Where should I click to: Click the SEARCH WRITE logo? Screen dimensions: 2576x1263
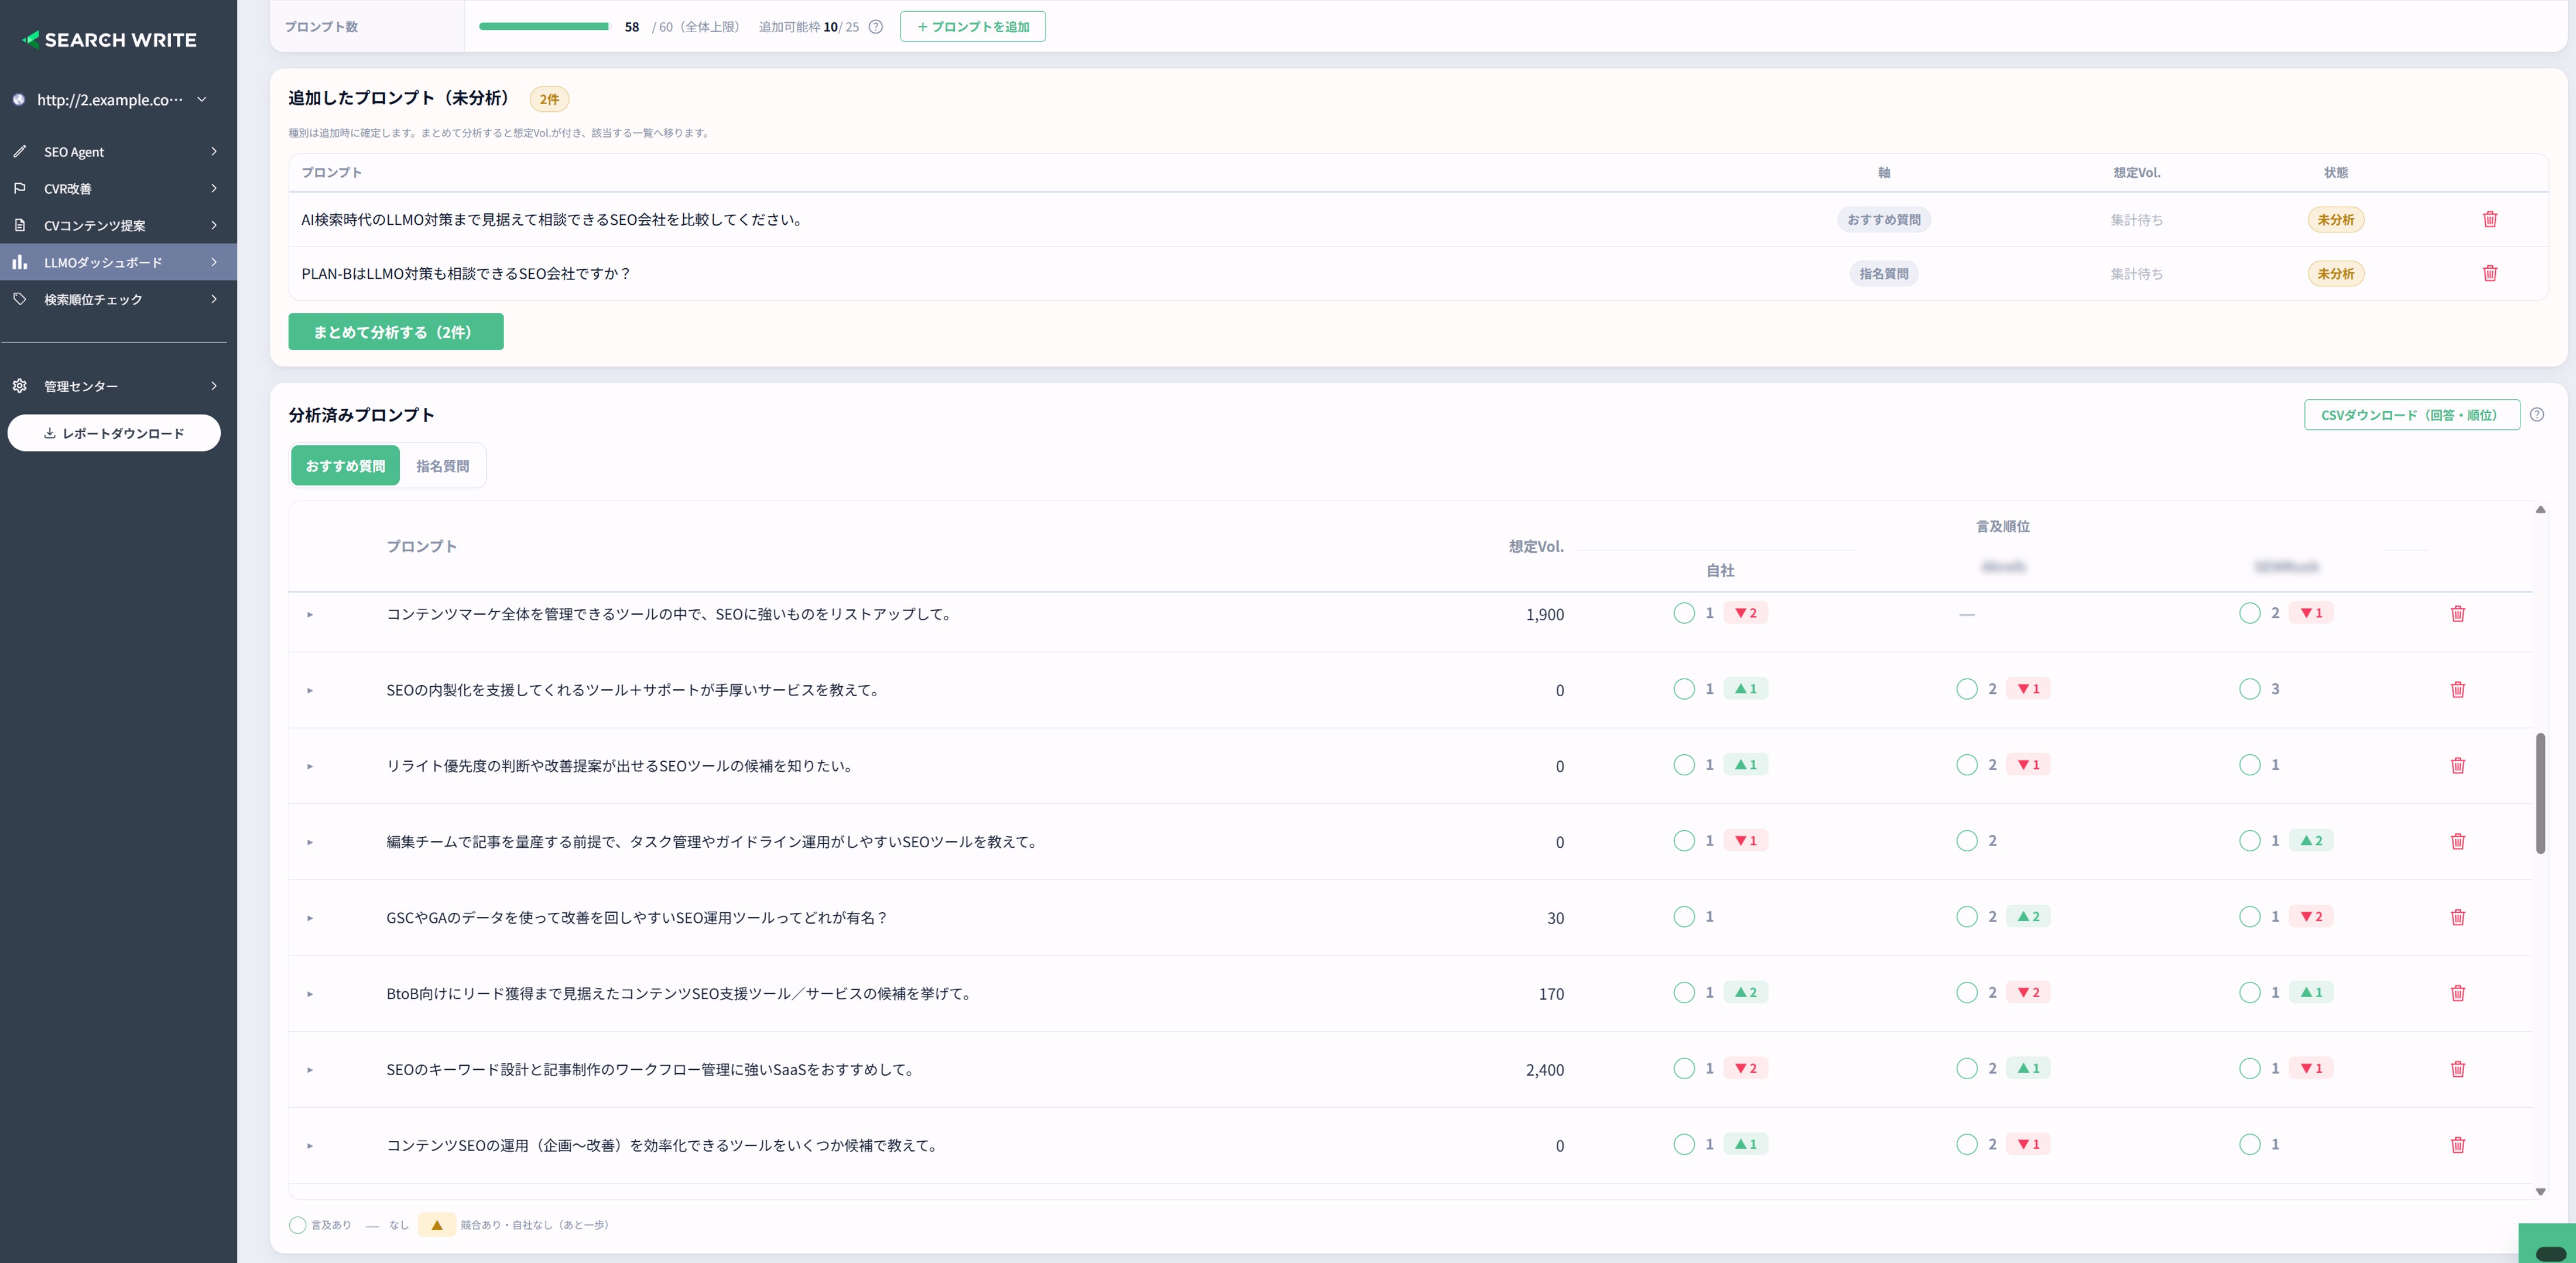tap(110, 40)
